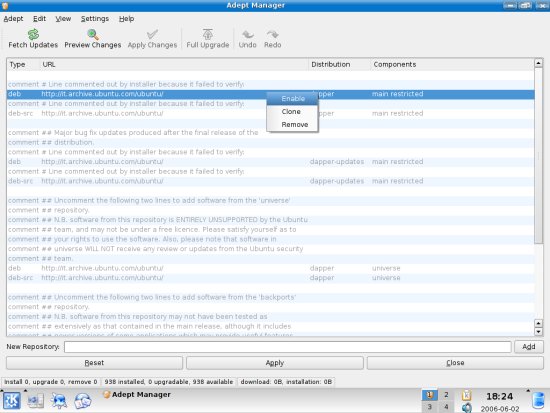Select comment row 'universe WILL NOT receive any review'
550x413 pixels.
point(270,249)
